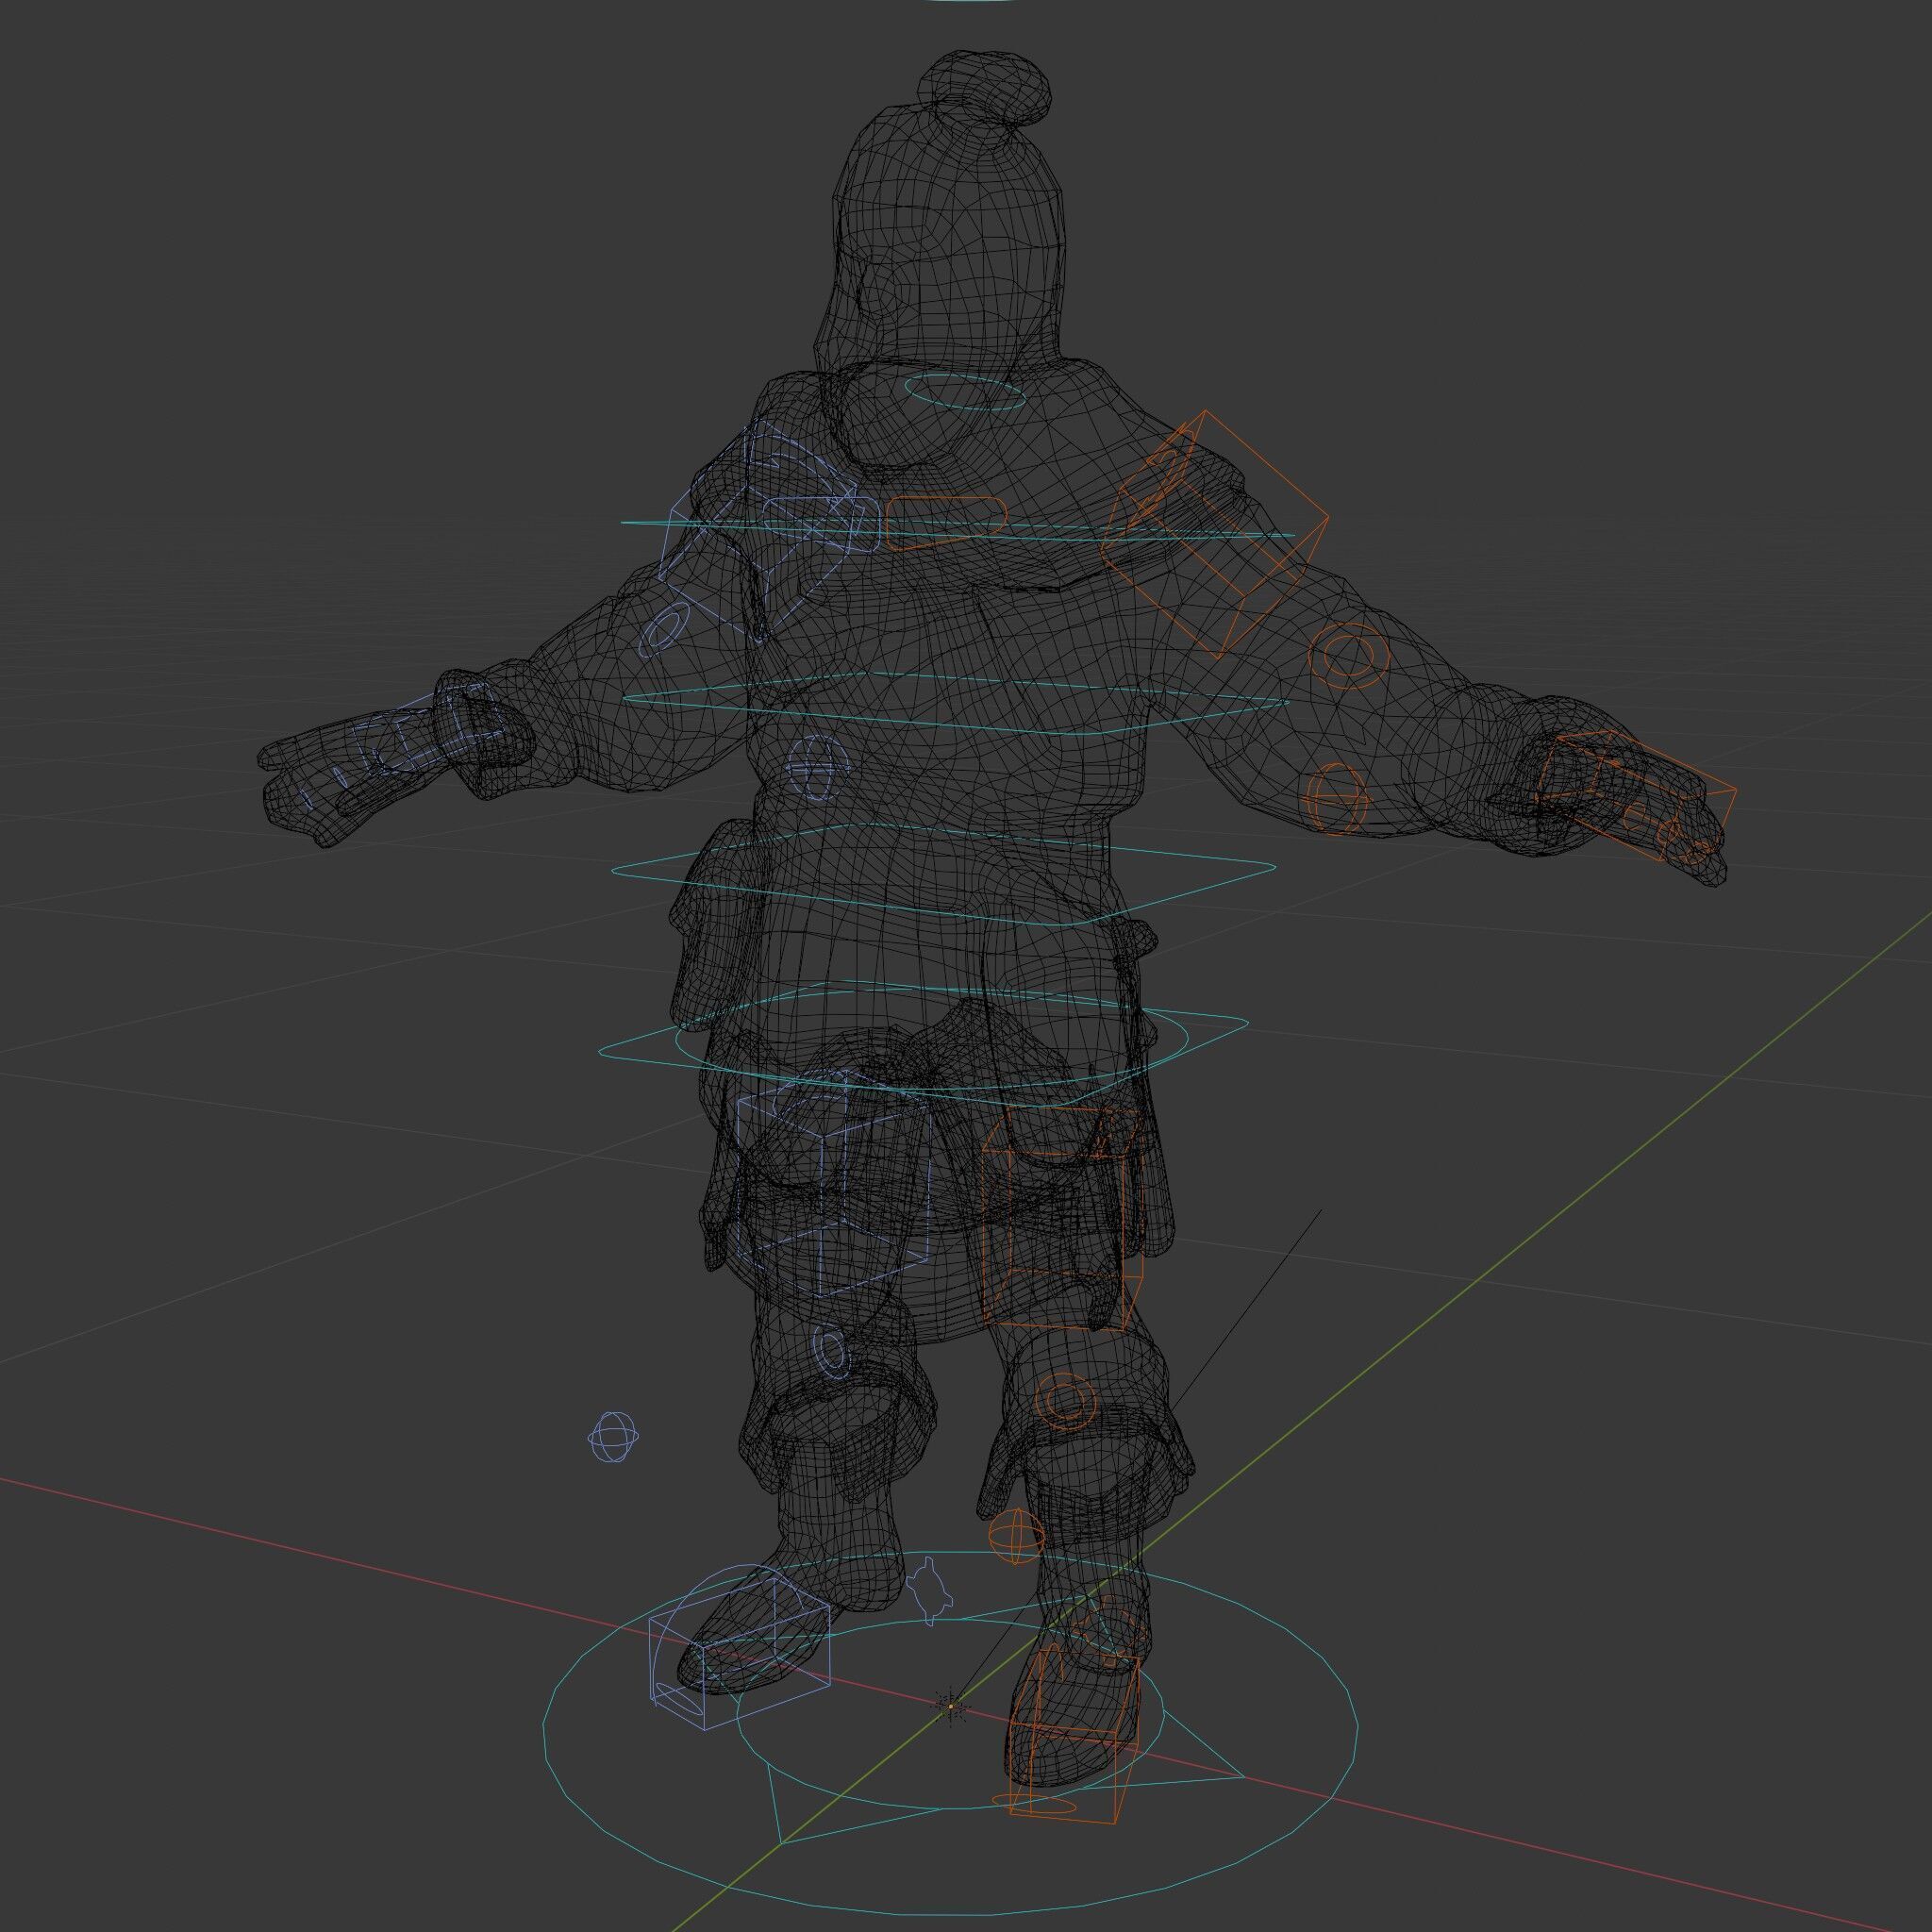
Task: Click the blue thigh box control
Action: (833, 1183)
